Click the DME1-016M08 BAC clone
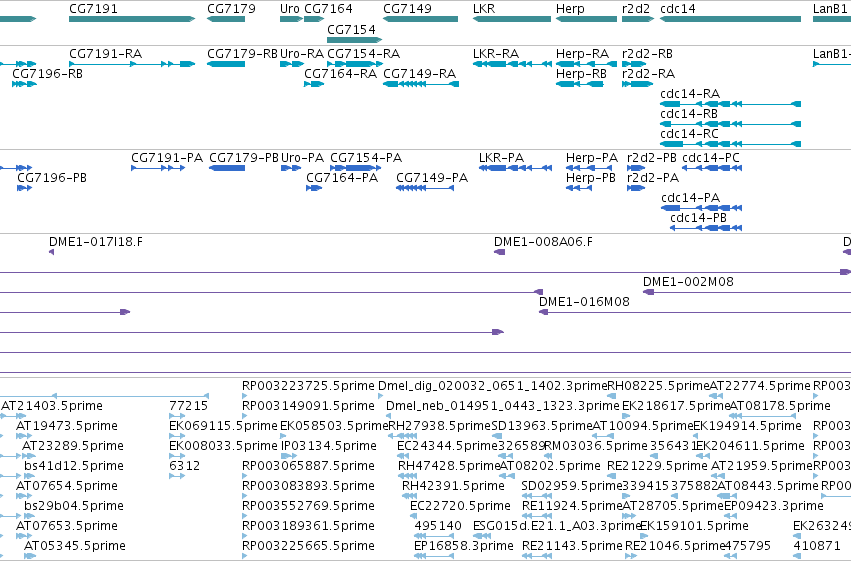The height and width of the screenshot is (561, 851). pos(695,313)
